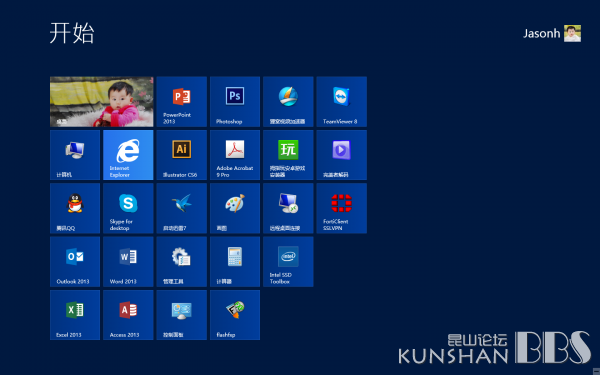Image resolution: width=600 pixels, height=375 pixels.
Task: Click the zoom-out button in bottom corner
Action: 596,372
